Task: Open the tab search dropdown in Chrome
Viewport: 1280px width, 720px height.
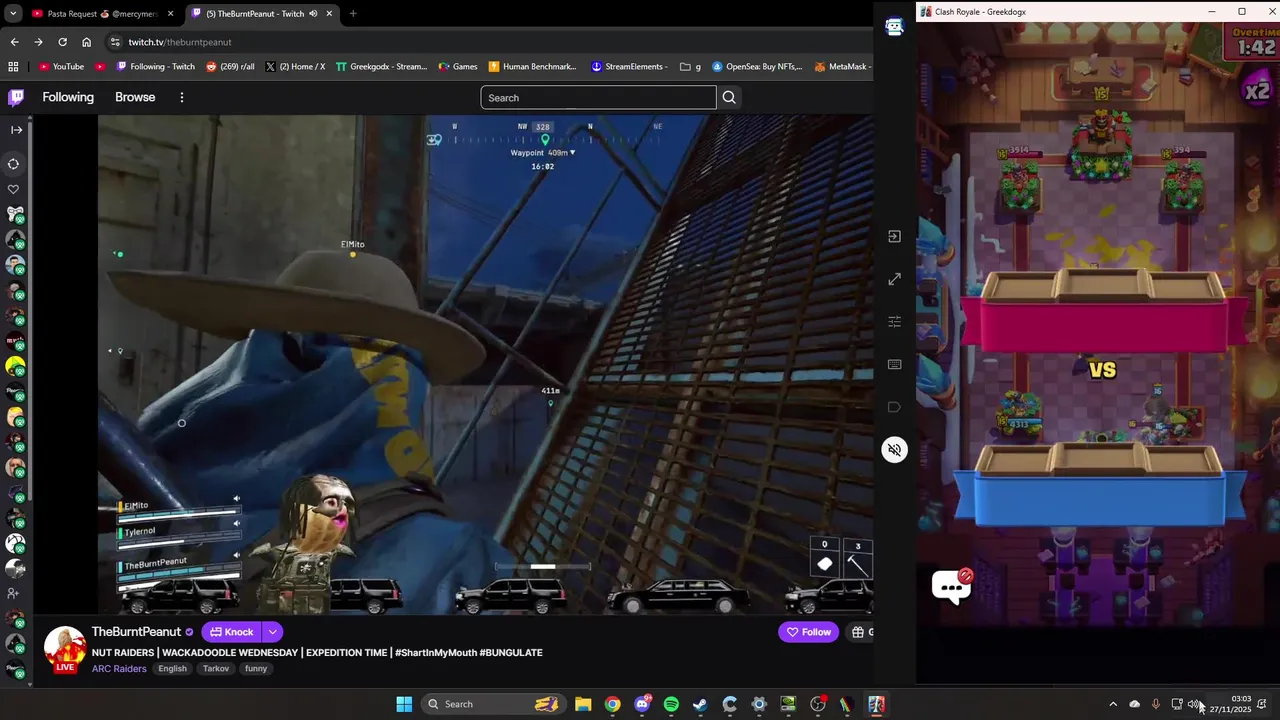Action: point(13,13)
